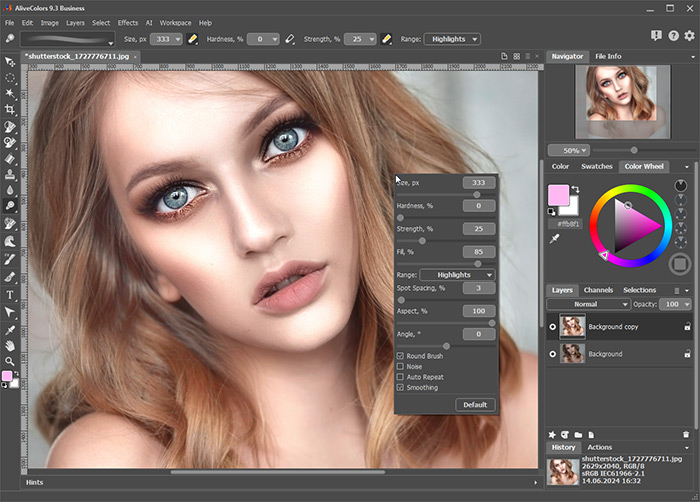
Task: Click the Fill % value field
Action: 479,252
